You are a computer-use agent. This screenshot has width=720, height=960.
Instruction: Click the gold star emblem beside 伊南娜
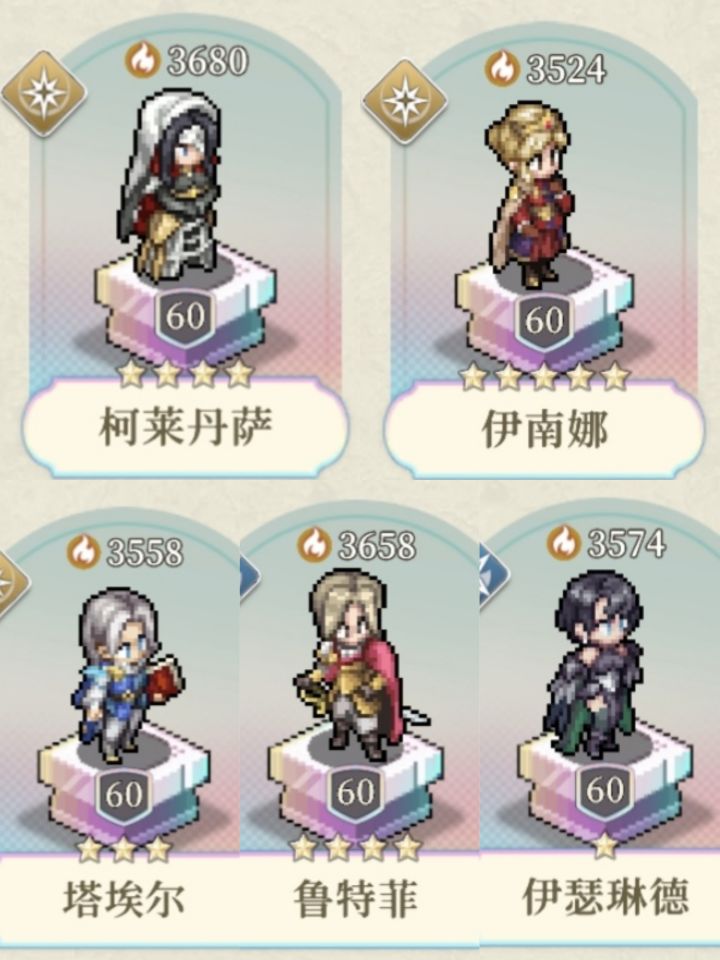[x=405, y=101]
